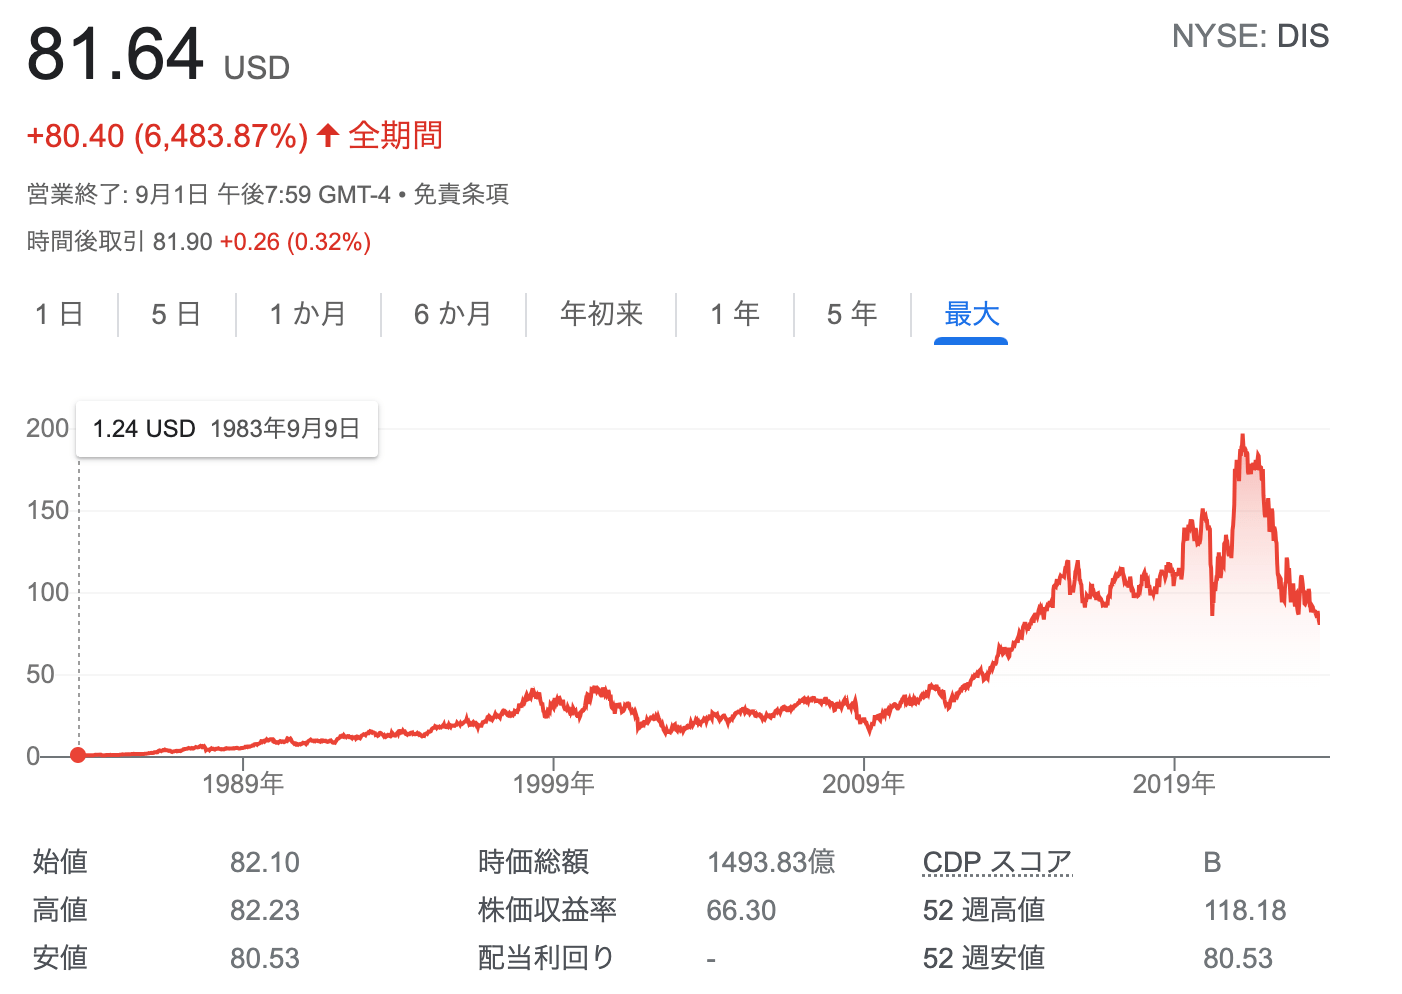The height and width of the screenshot is (994, 1402).
Task: Click the 株価収益率 label
Action: pos(547,910)
